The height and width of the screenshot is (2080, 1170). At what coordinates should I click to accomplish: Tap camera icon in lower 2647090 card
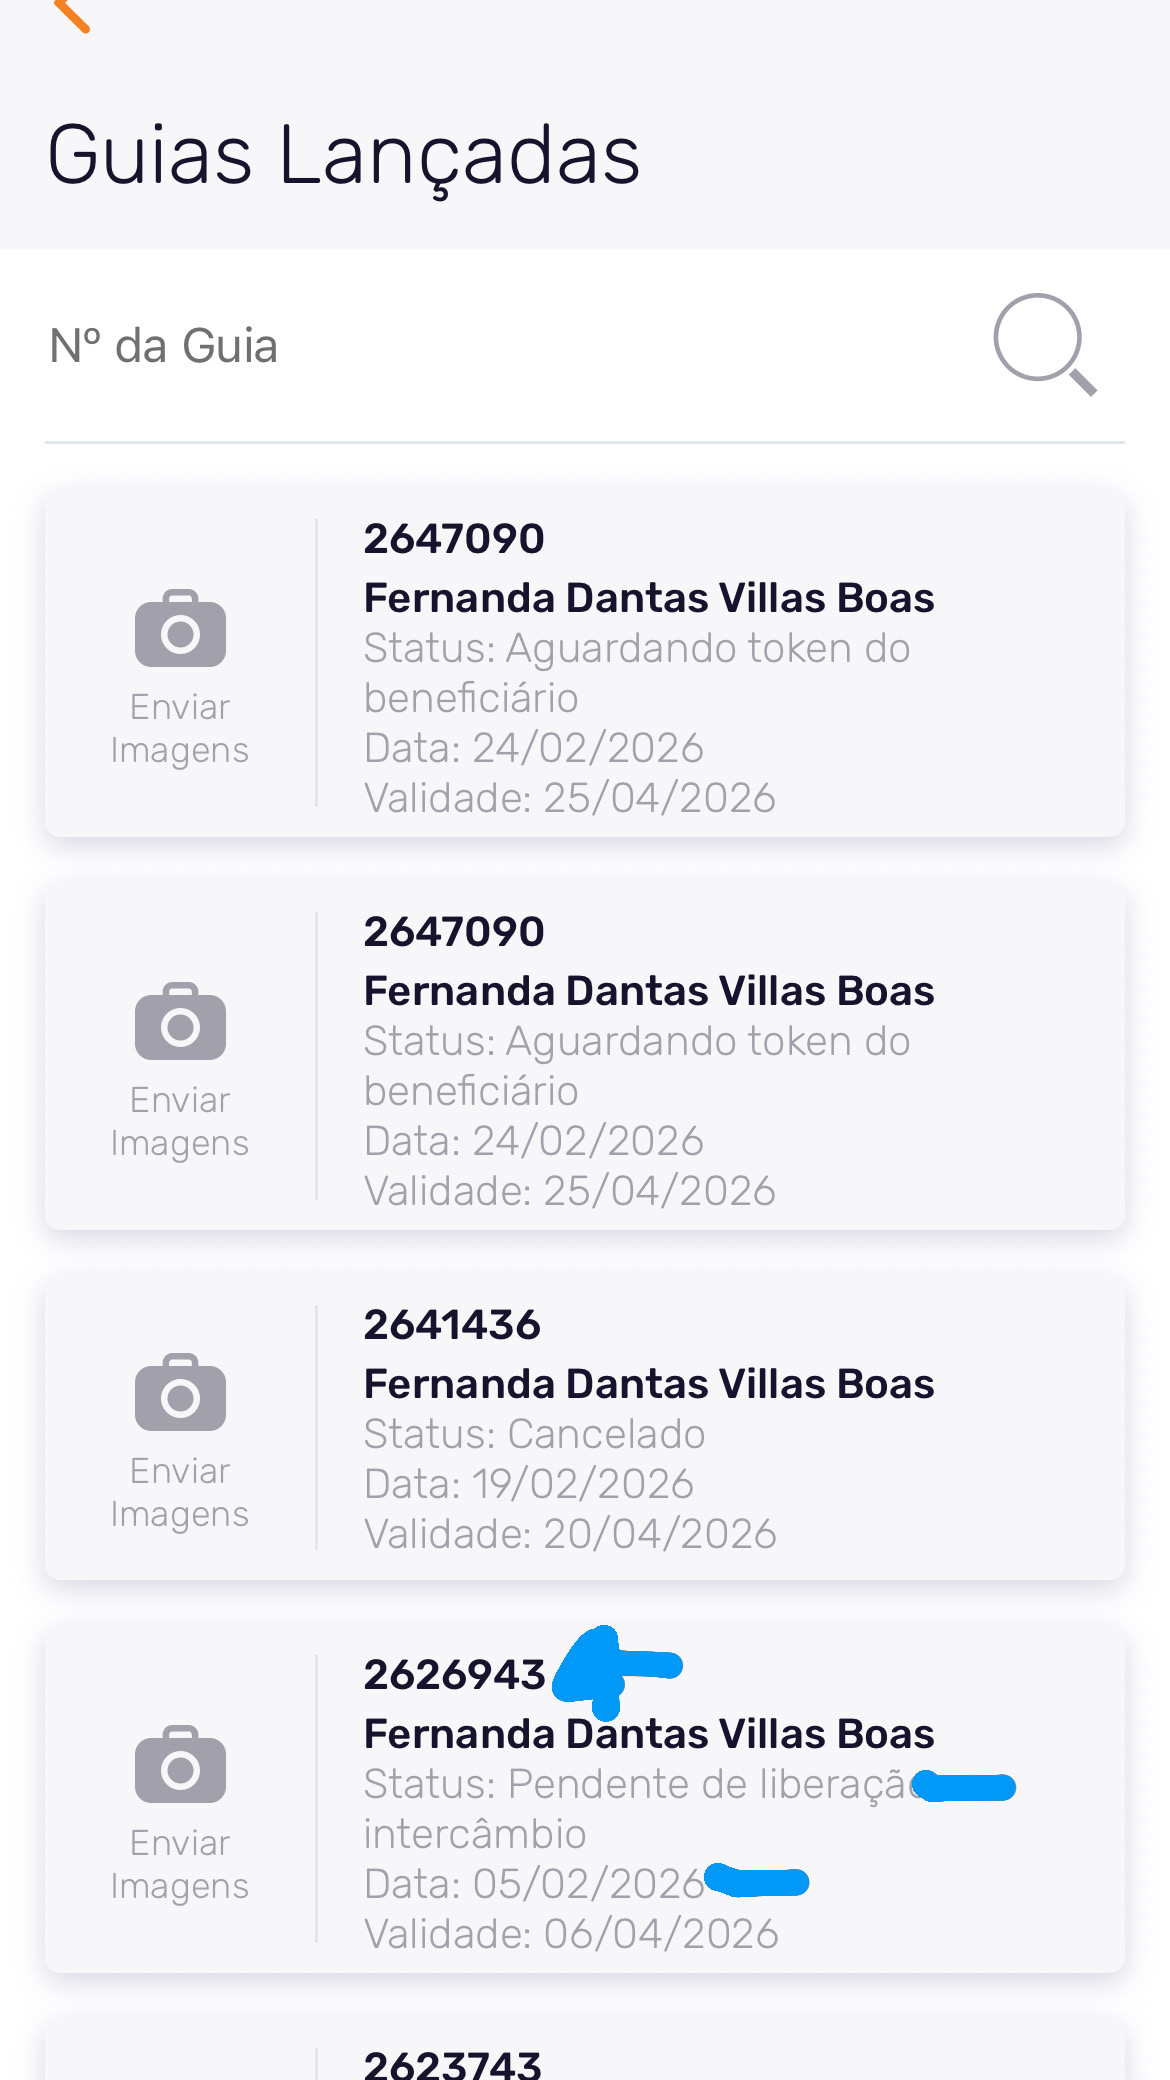click(x=180, y=1021)
